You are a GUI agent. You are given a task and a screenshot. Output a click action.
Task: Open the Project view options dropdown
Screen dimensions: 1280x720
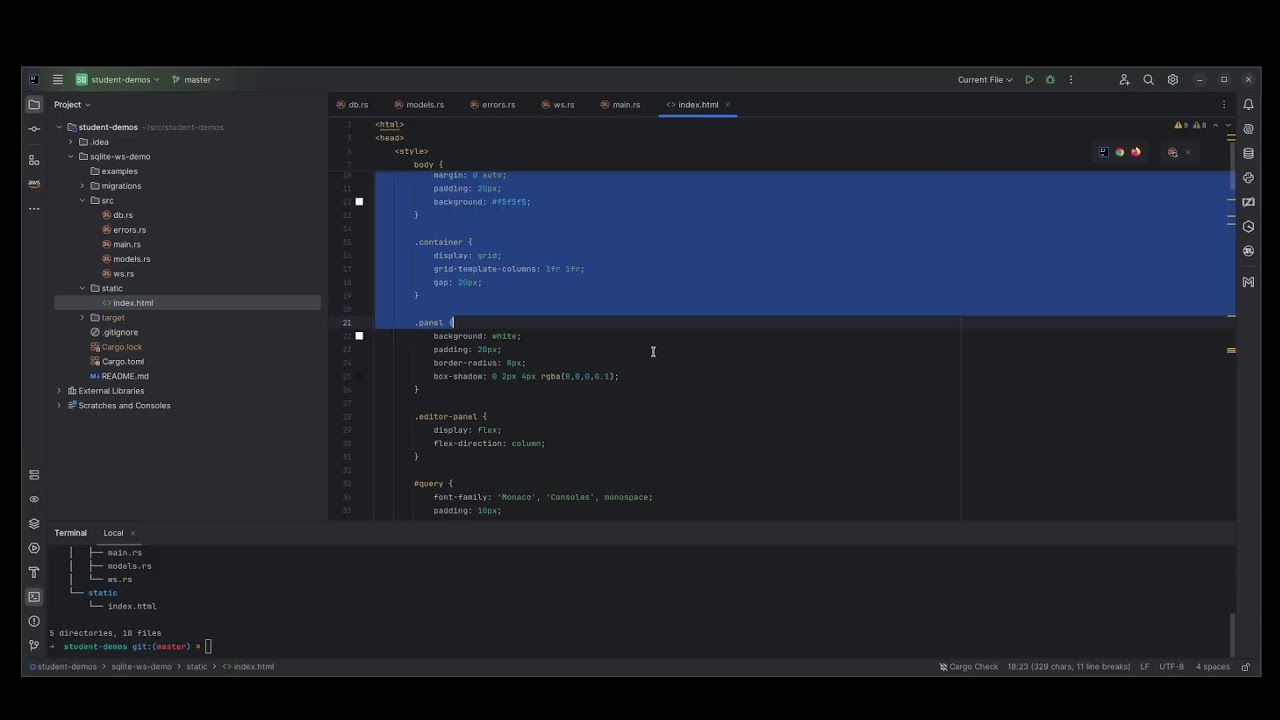tap(72, 104)
